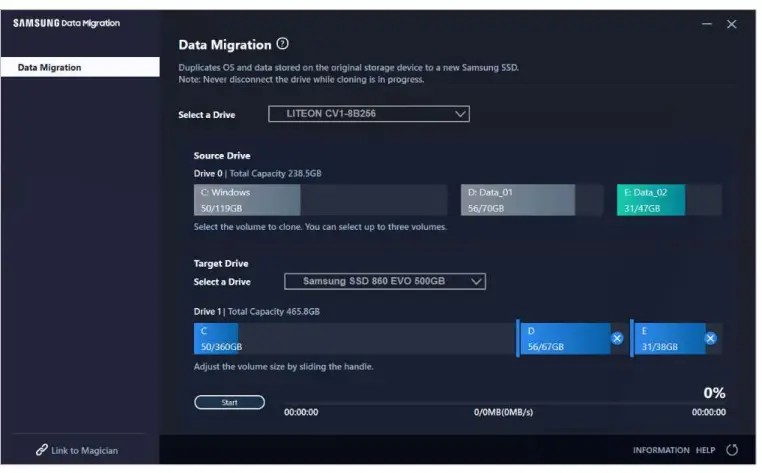
Task: Click the slider handle between D and E volumes
Action: [x=631, y=338]
